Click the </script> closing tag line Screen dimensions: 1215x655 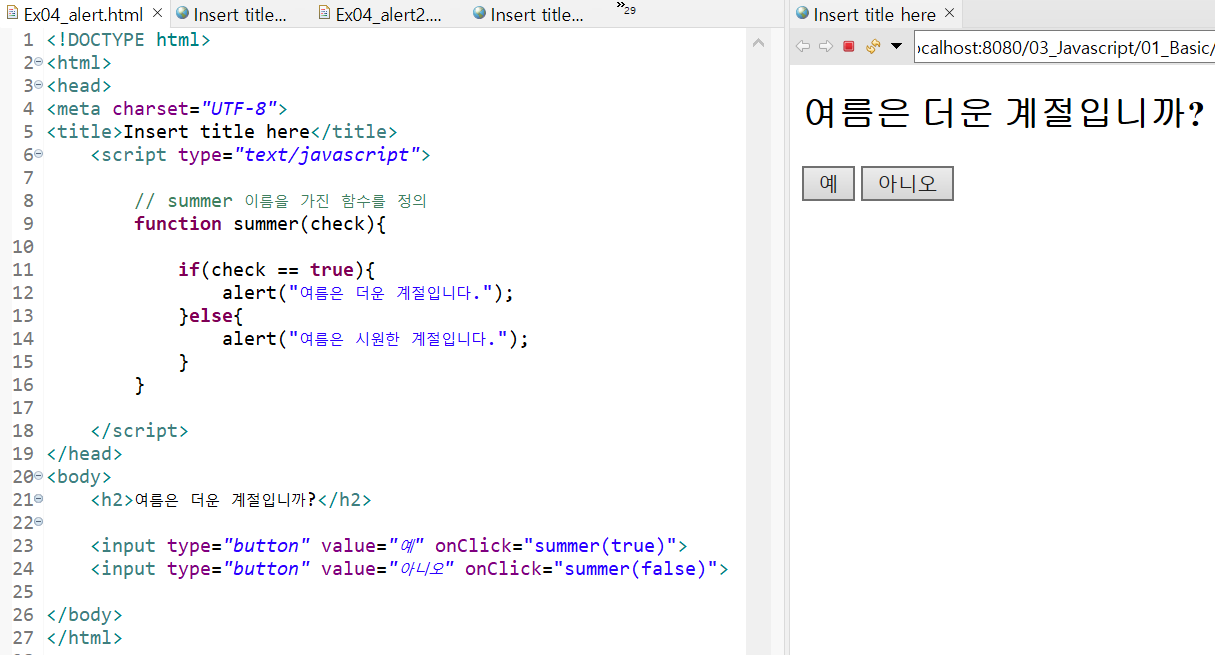pos(139,431)
